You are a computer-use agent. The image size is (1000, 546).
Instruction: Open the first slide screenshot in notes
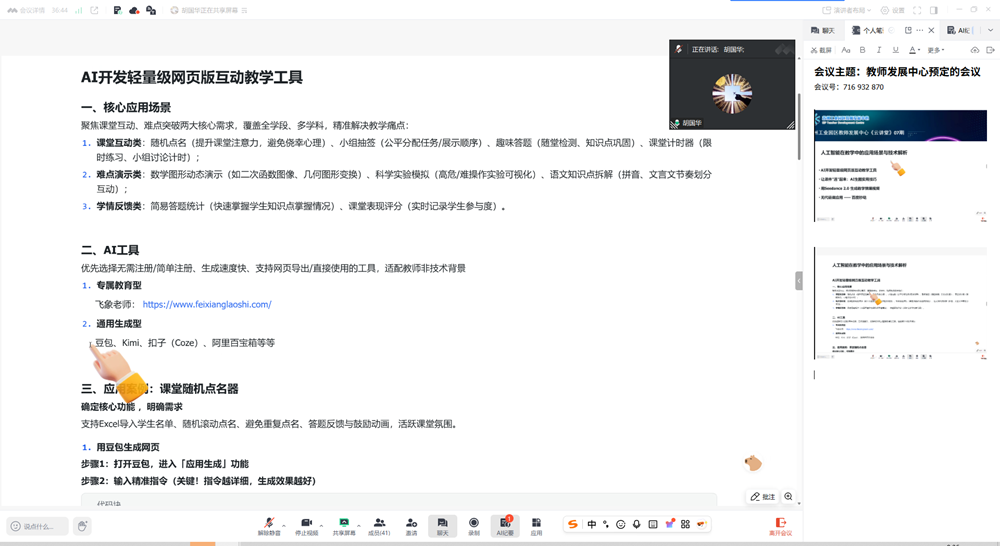901,166
